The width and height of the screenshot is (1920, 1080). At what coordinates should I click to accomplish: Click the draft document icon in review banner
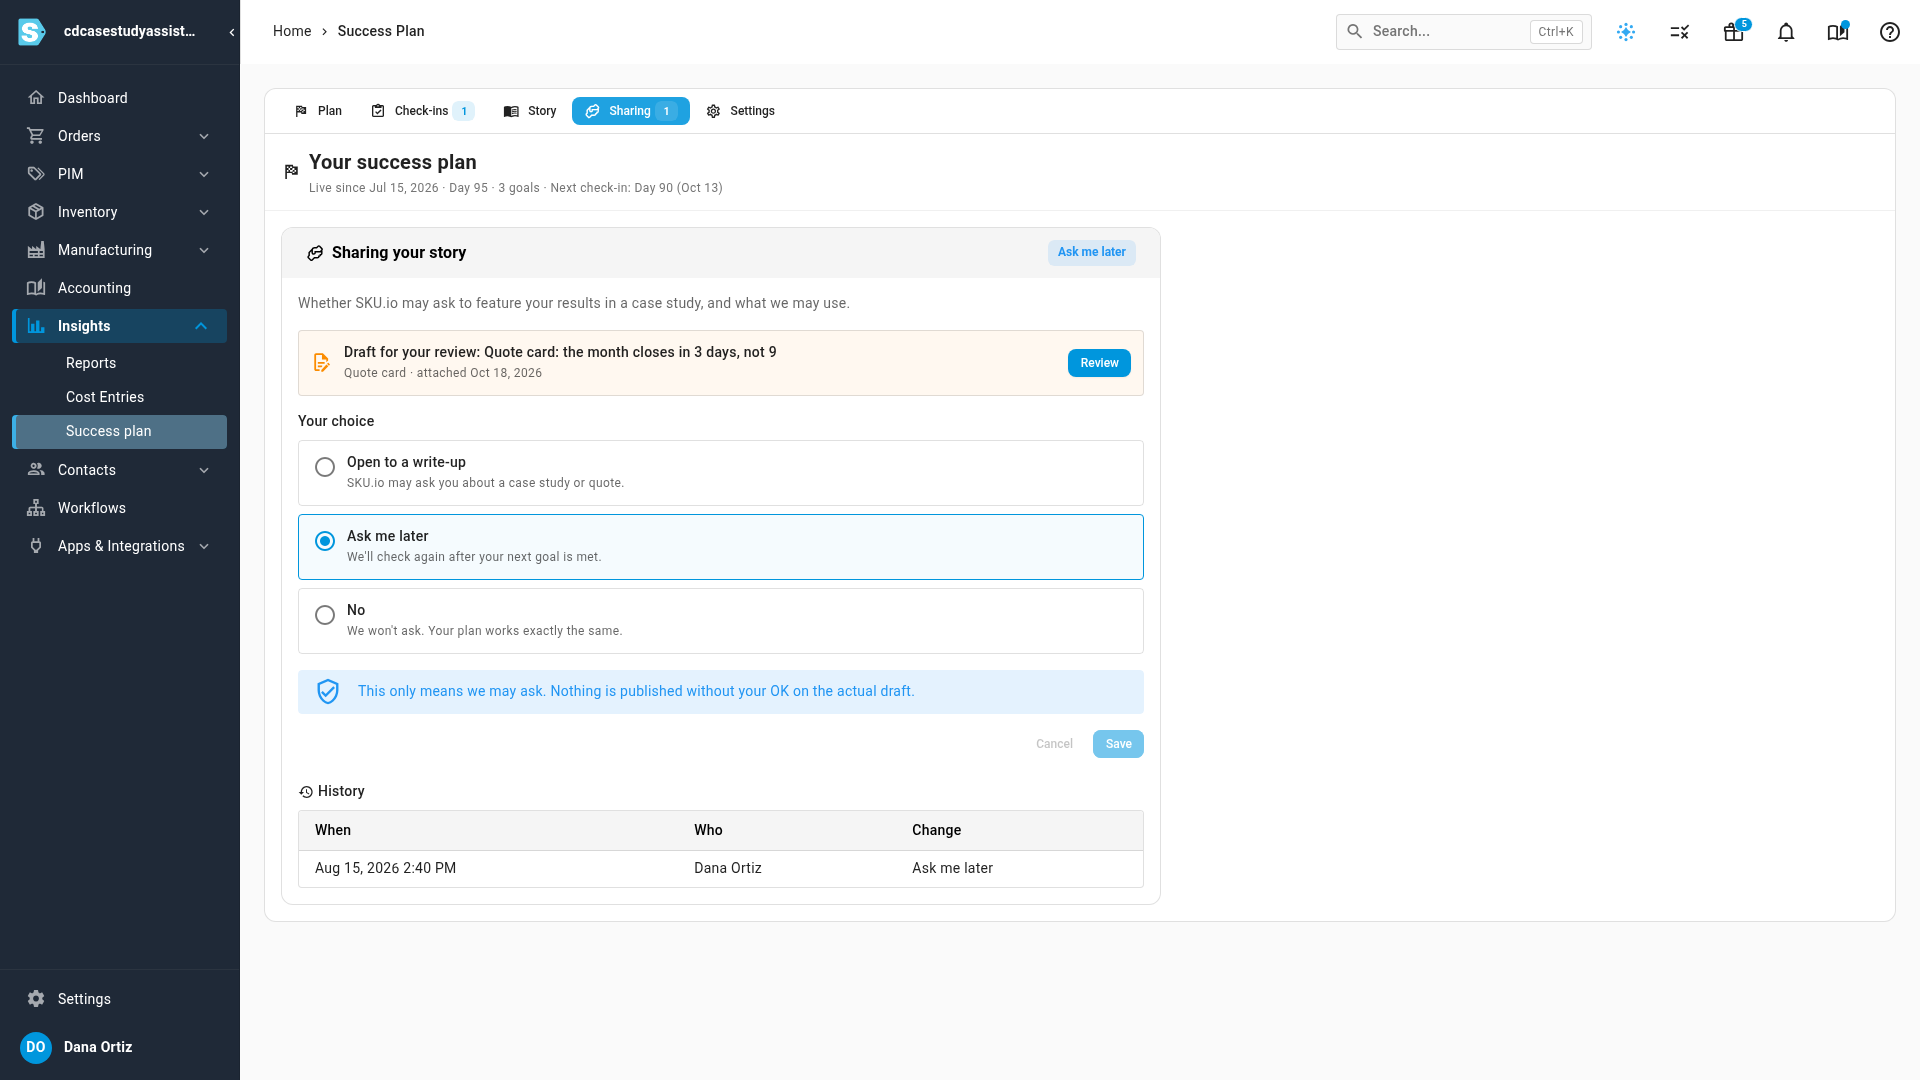321,362
